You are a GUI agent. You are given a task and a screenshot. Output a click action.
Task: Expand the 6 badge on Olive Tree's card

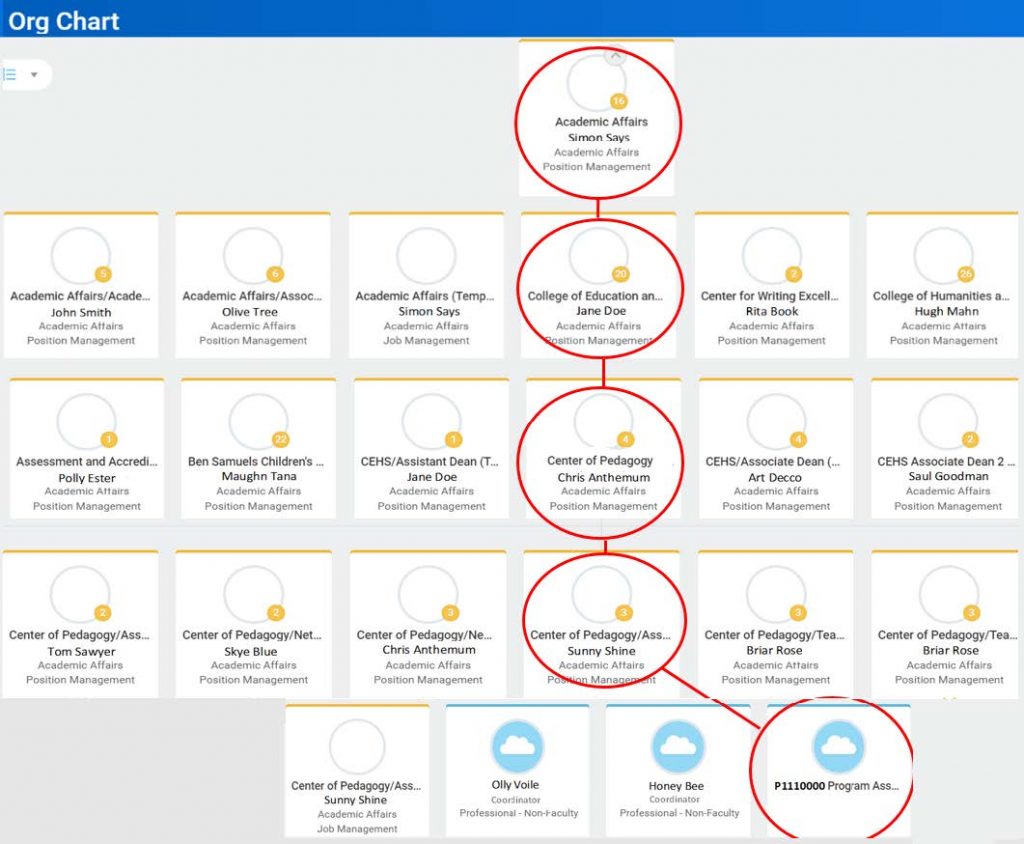tap(275, 274)
